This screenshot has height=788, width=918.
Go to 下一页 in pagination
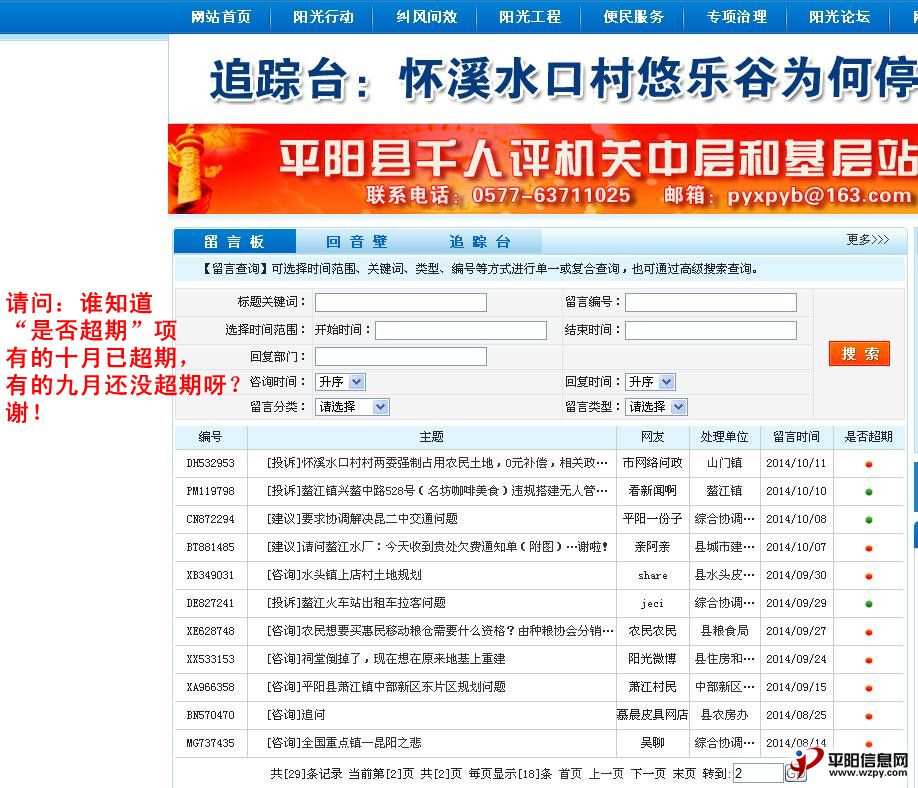coord(649,773)
